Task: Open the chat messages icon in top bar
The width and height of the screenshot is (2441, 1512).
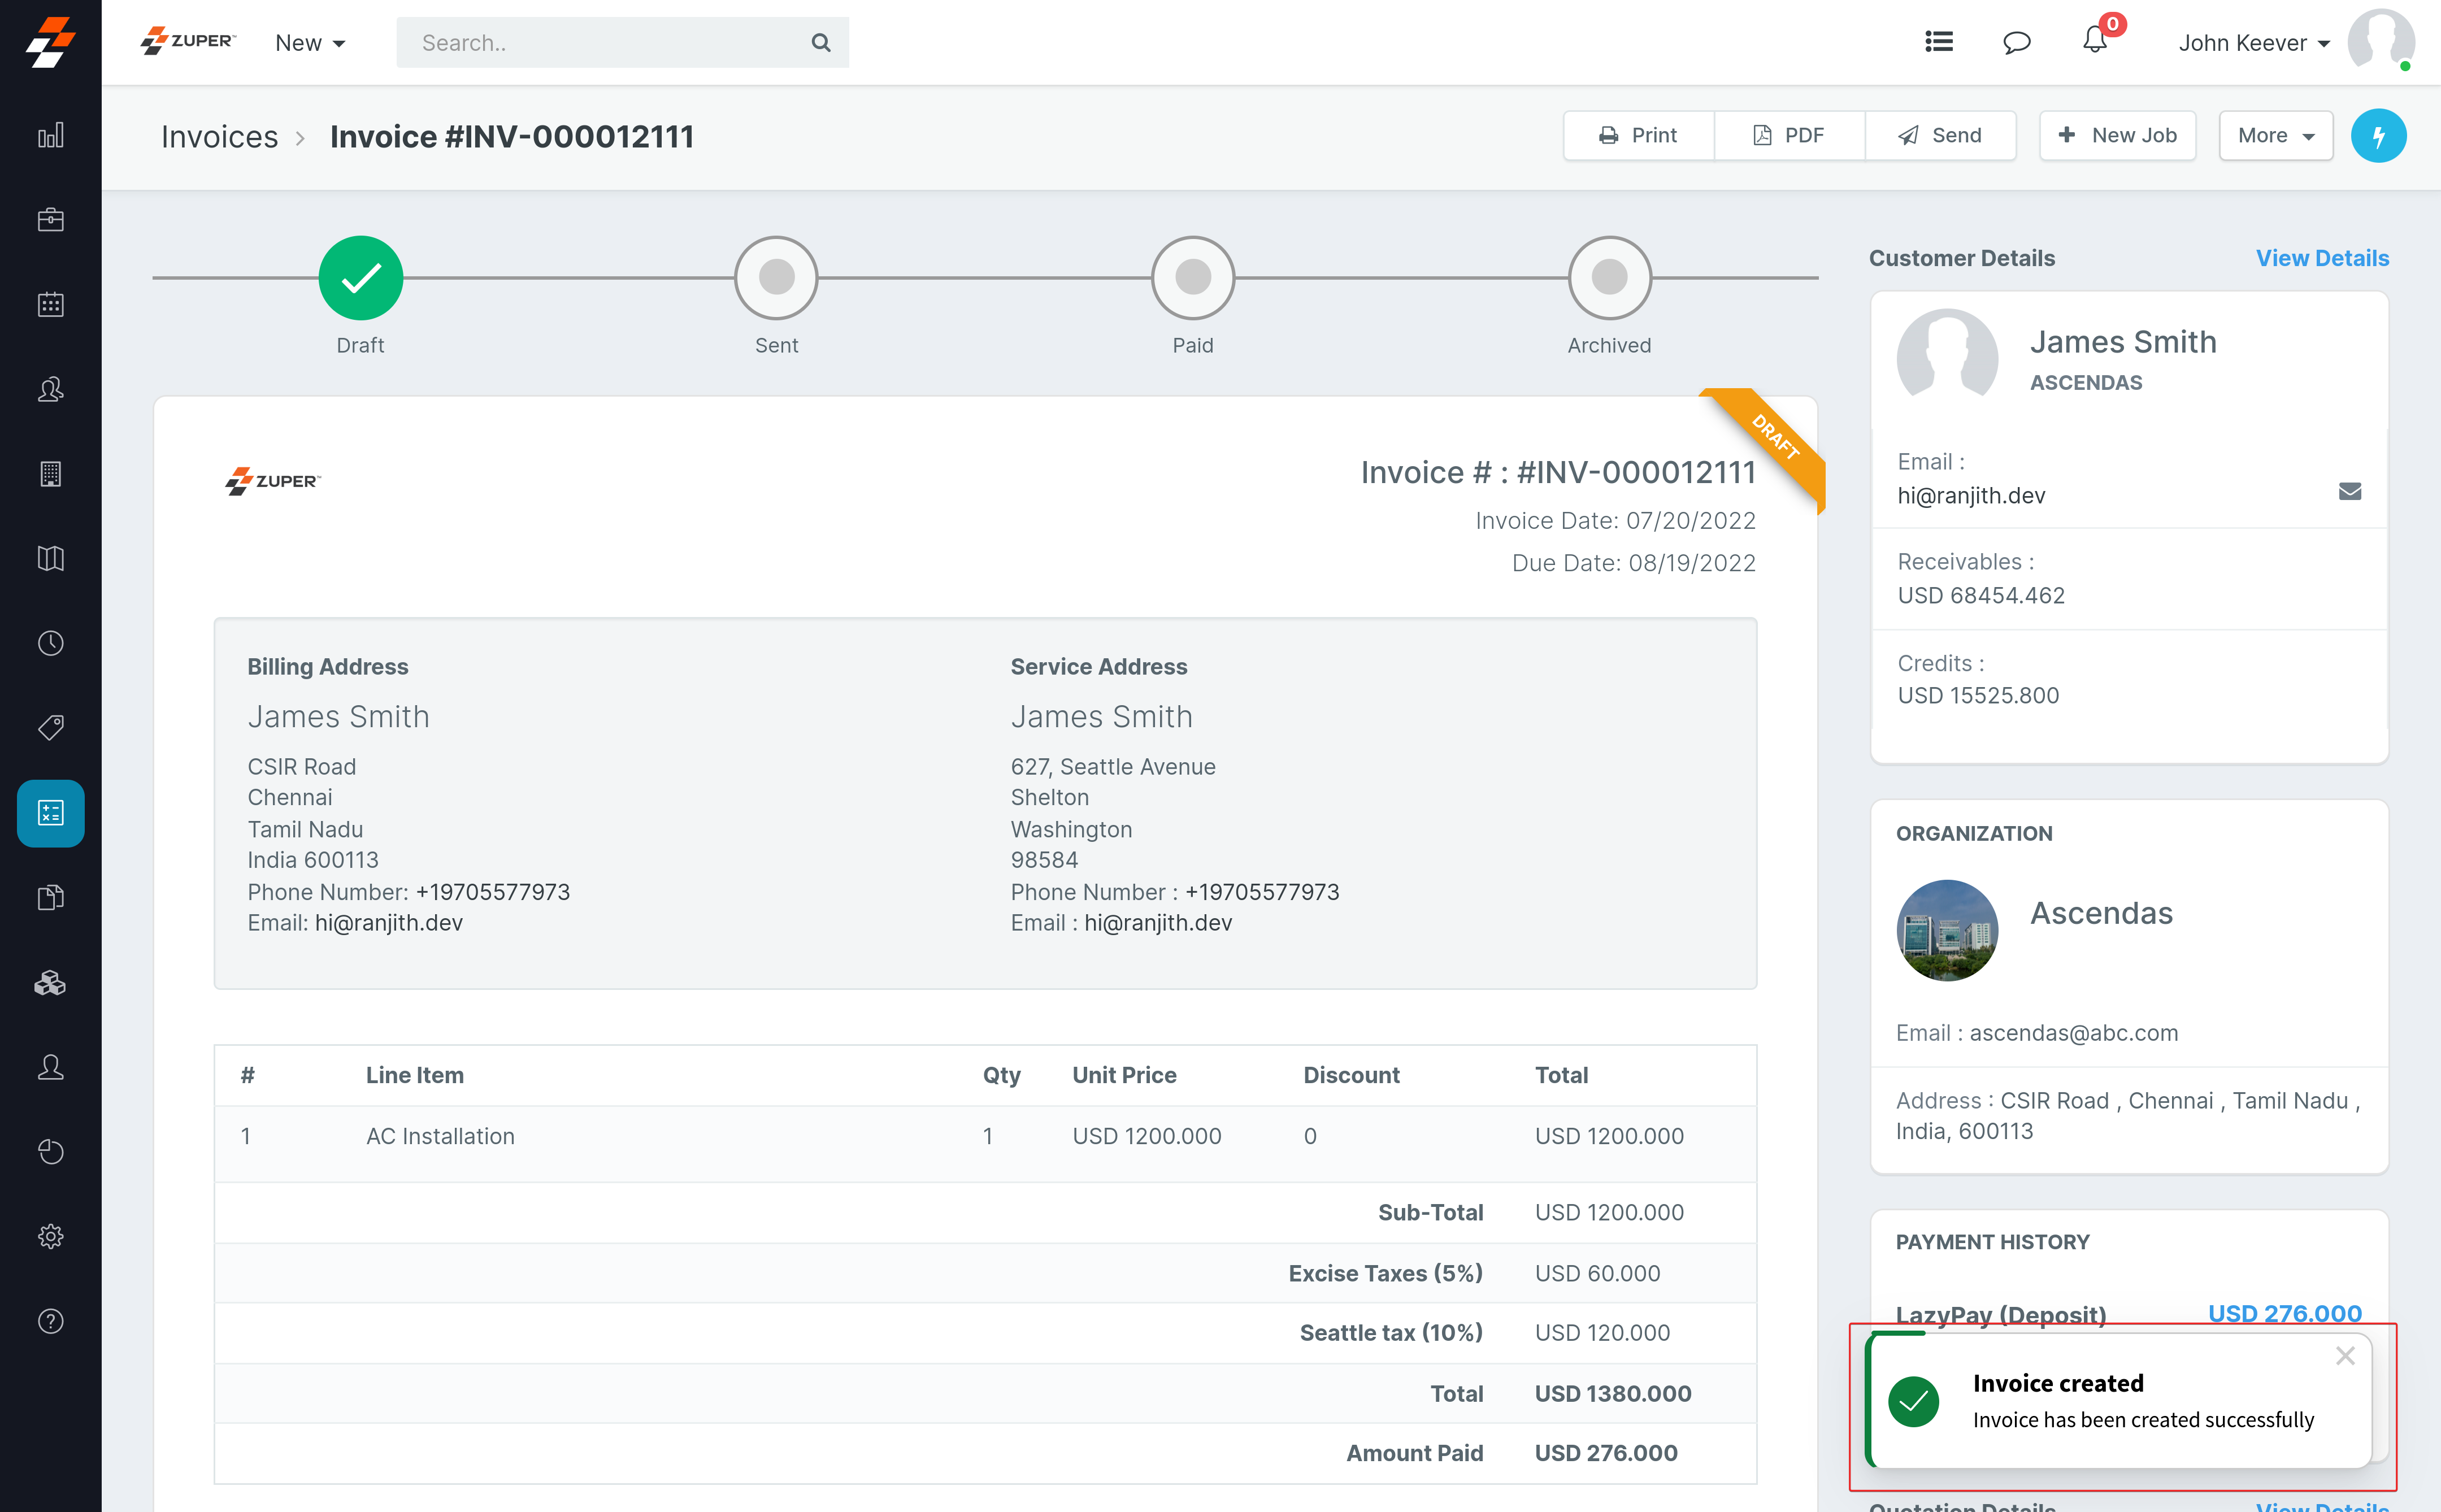Action: click(2016, 42)
